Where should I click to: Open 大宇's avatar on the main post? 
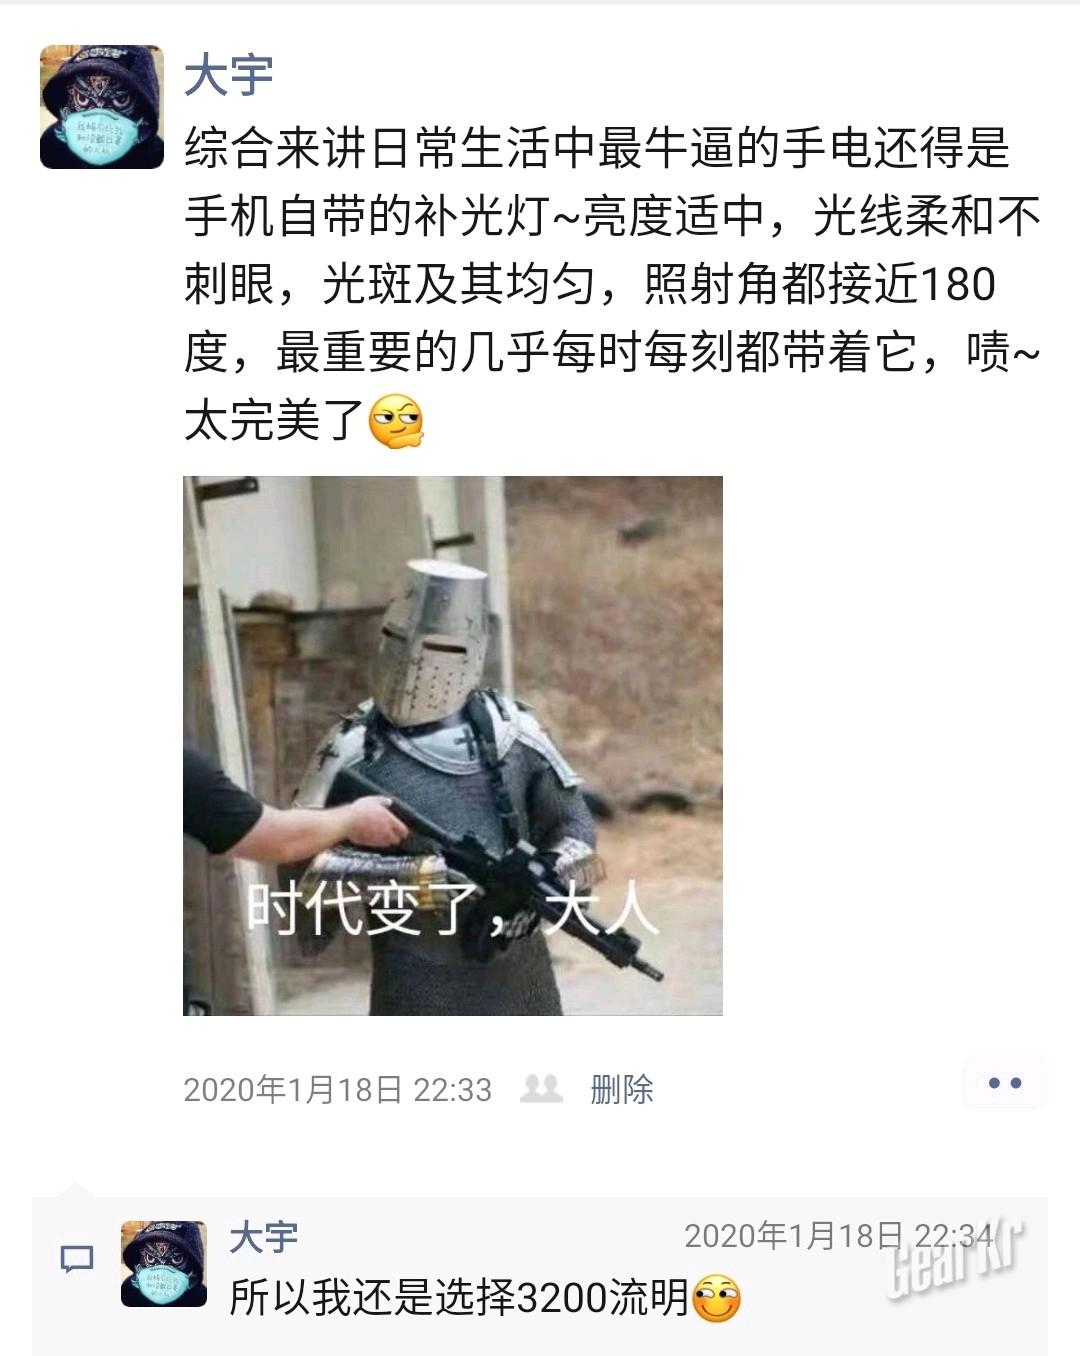[102, 107]
